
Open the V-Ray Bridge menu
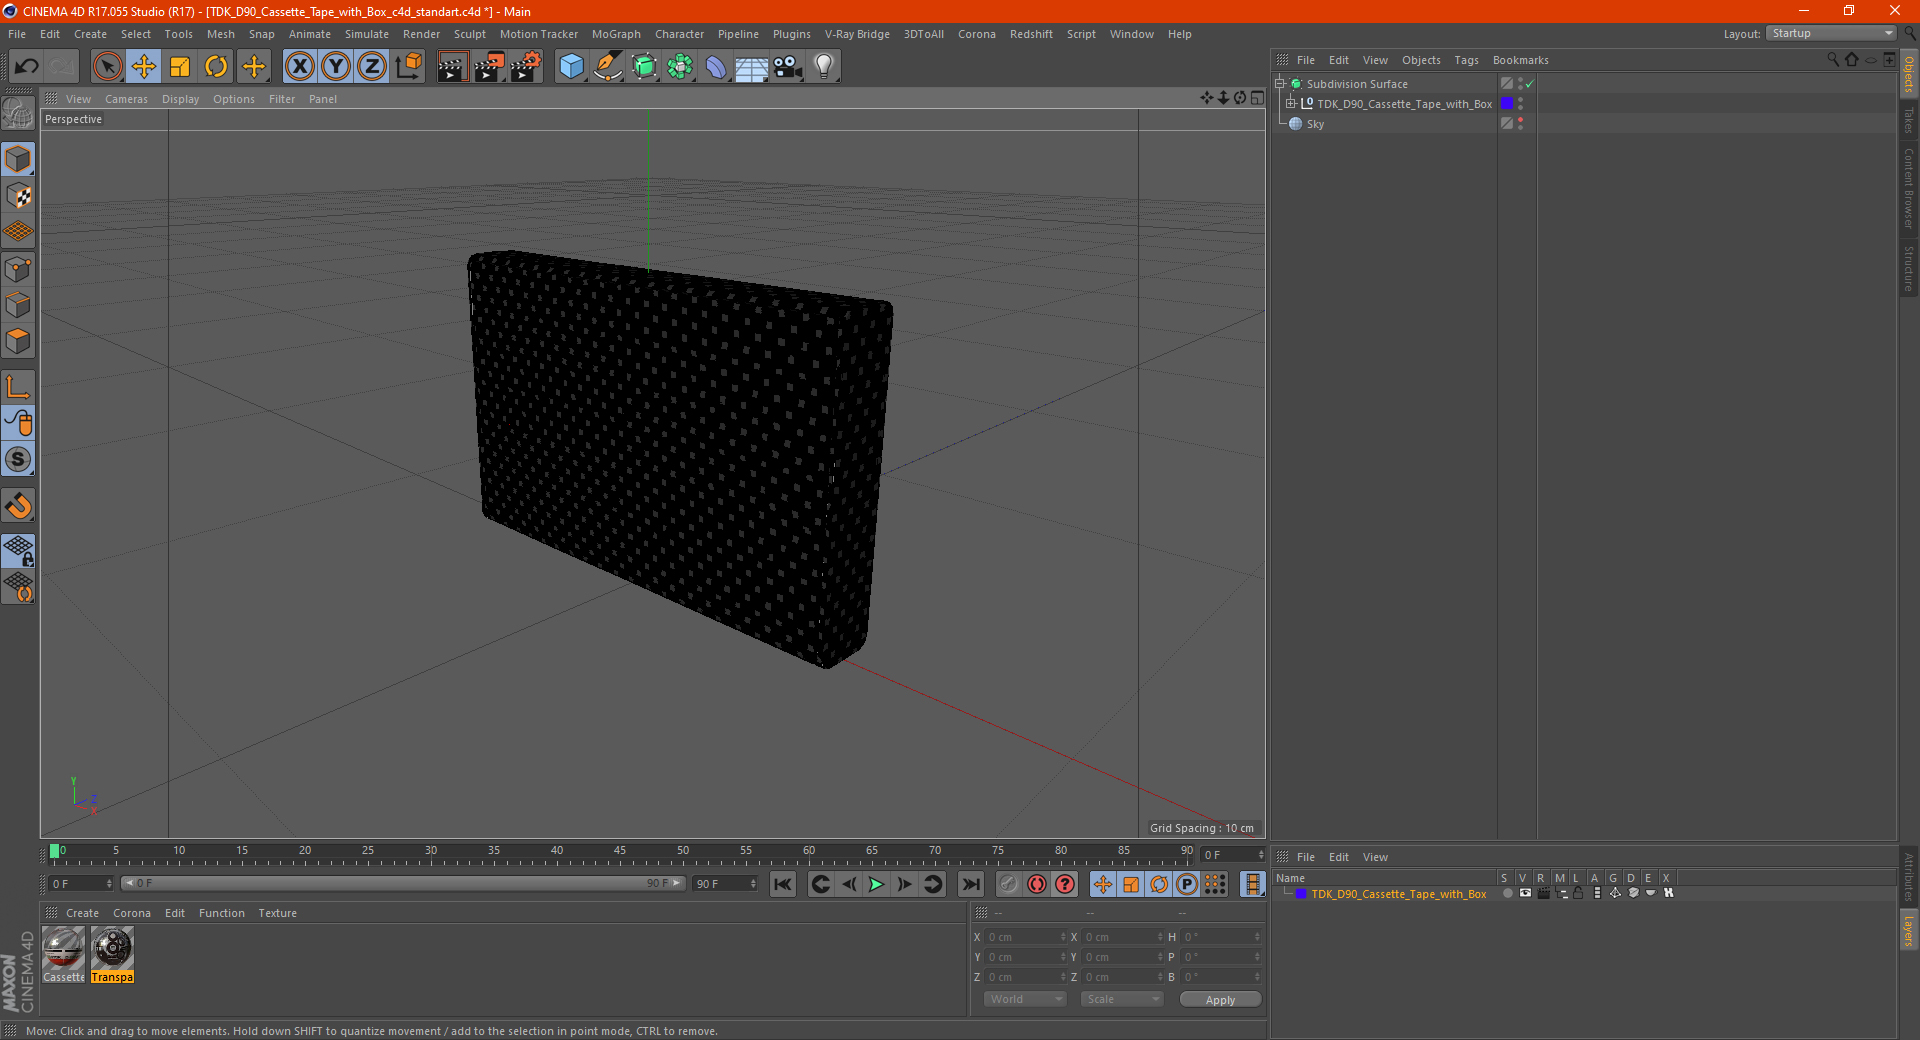click(x=857, y=34)
